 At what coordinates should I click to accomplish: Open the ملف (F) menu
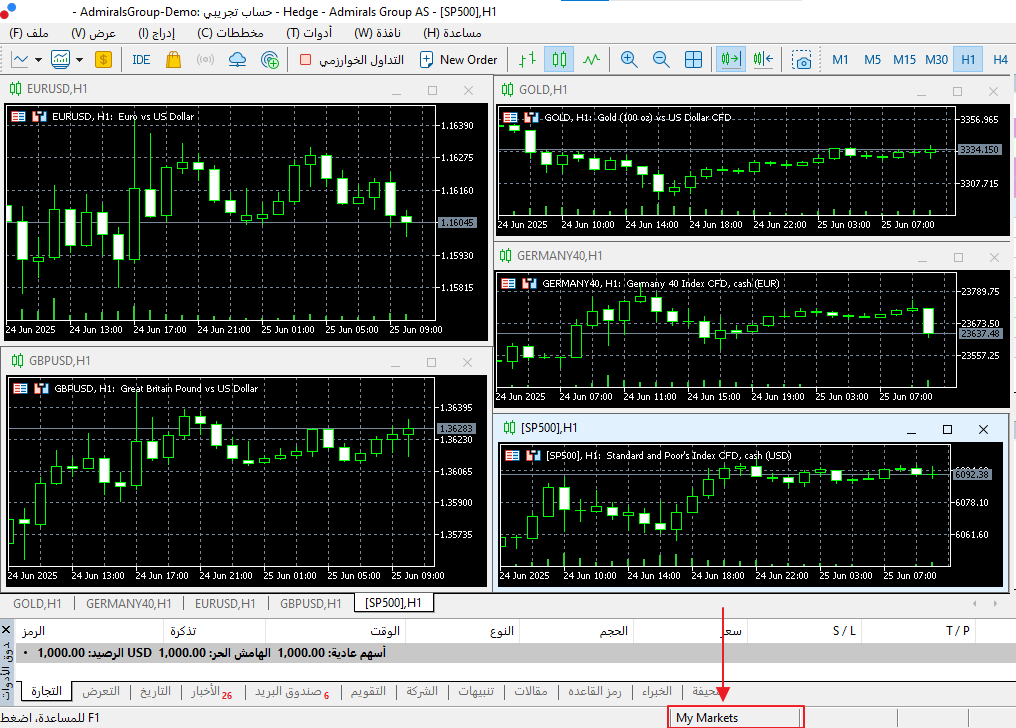pyautogui.click(x=29, y=33)
